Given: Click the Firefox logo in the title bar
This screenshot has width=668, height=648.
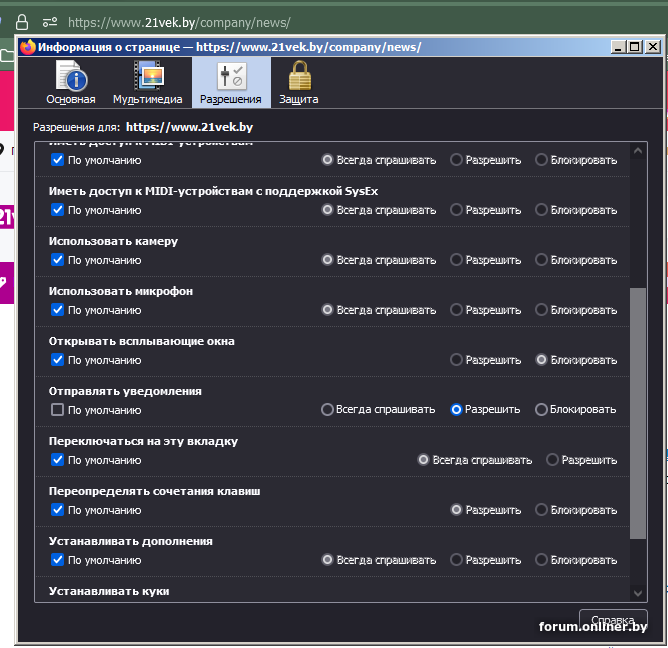Looking at the screenshot, I should click(28, 47).
